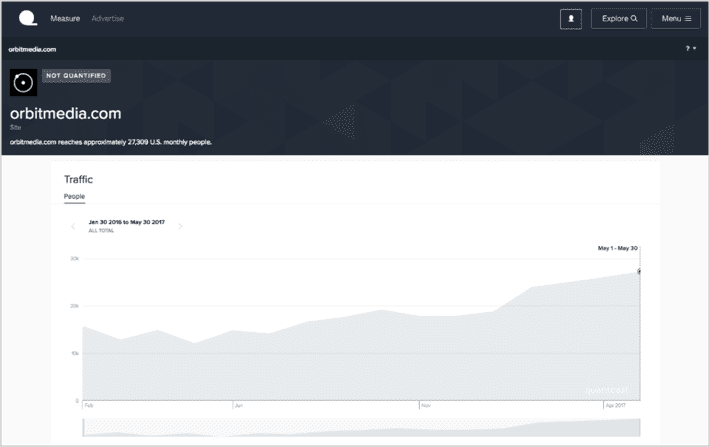Click the date range mini chart slider
This screenshot has height=447, width=710.
tap(361, 428)
